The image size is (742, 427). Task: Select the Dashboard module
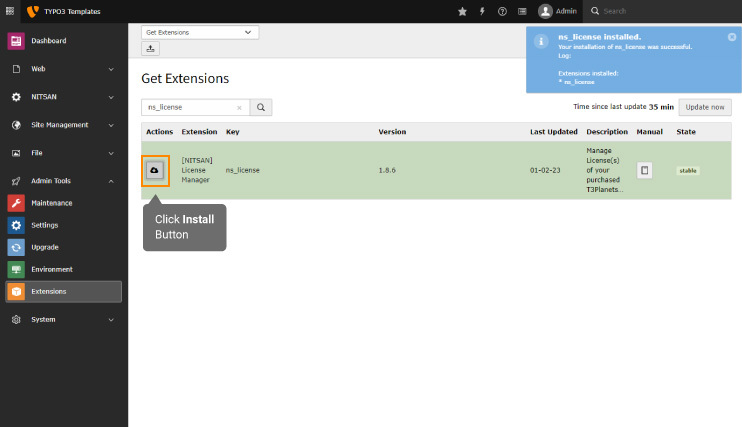(48, 41)
